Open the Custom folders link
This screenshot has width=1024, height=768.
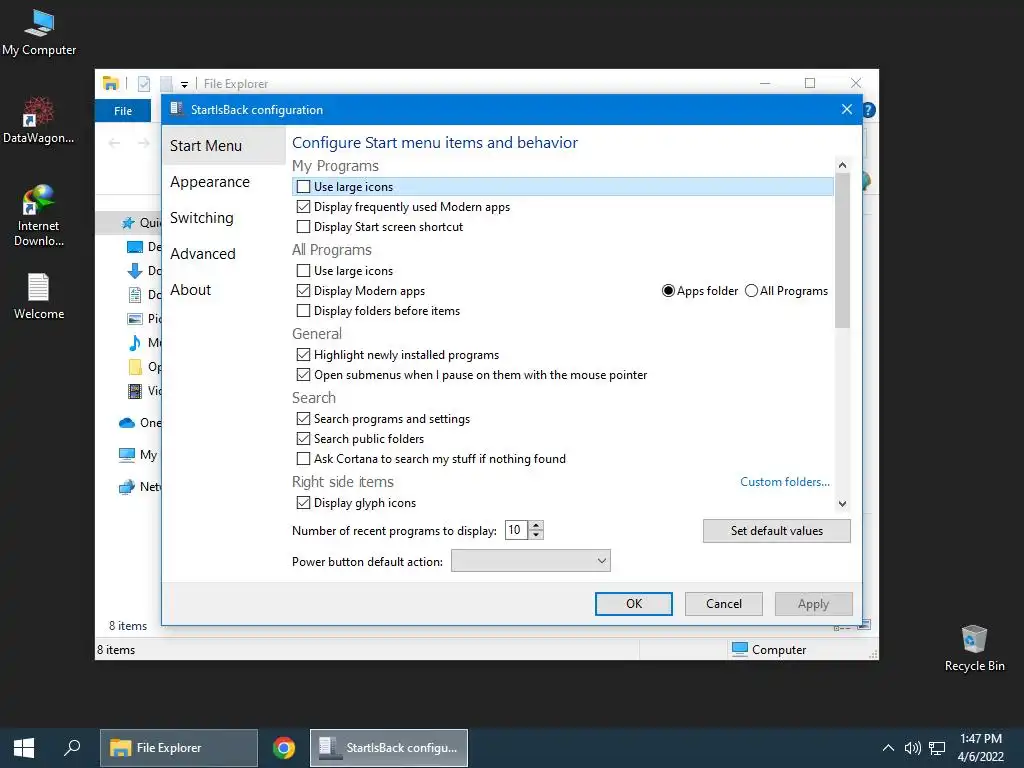click(x=784, y=482)
